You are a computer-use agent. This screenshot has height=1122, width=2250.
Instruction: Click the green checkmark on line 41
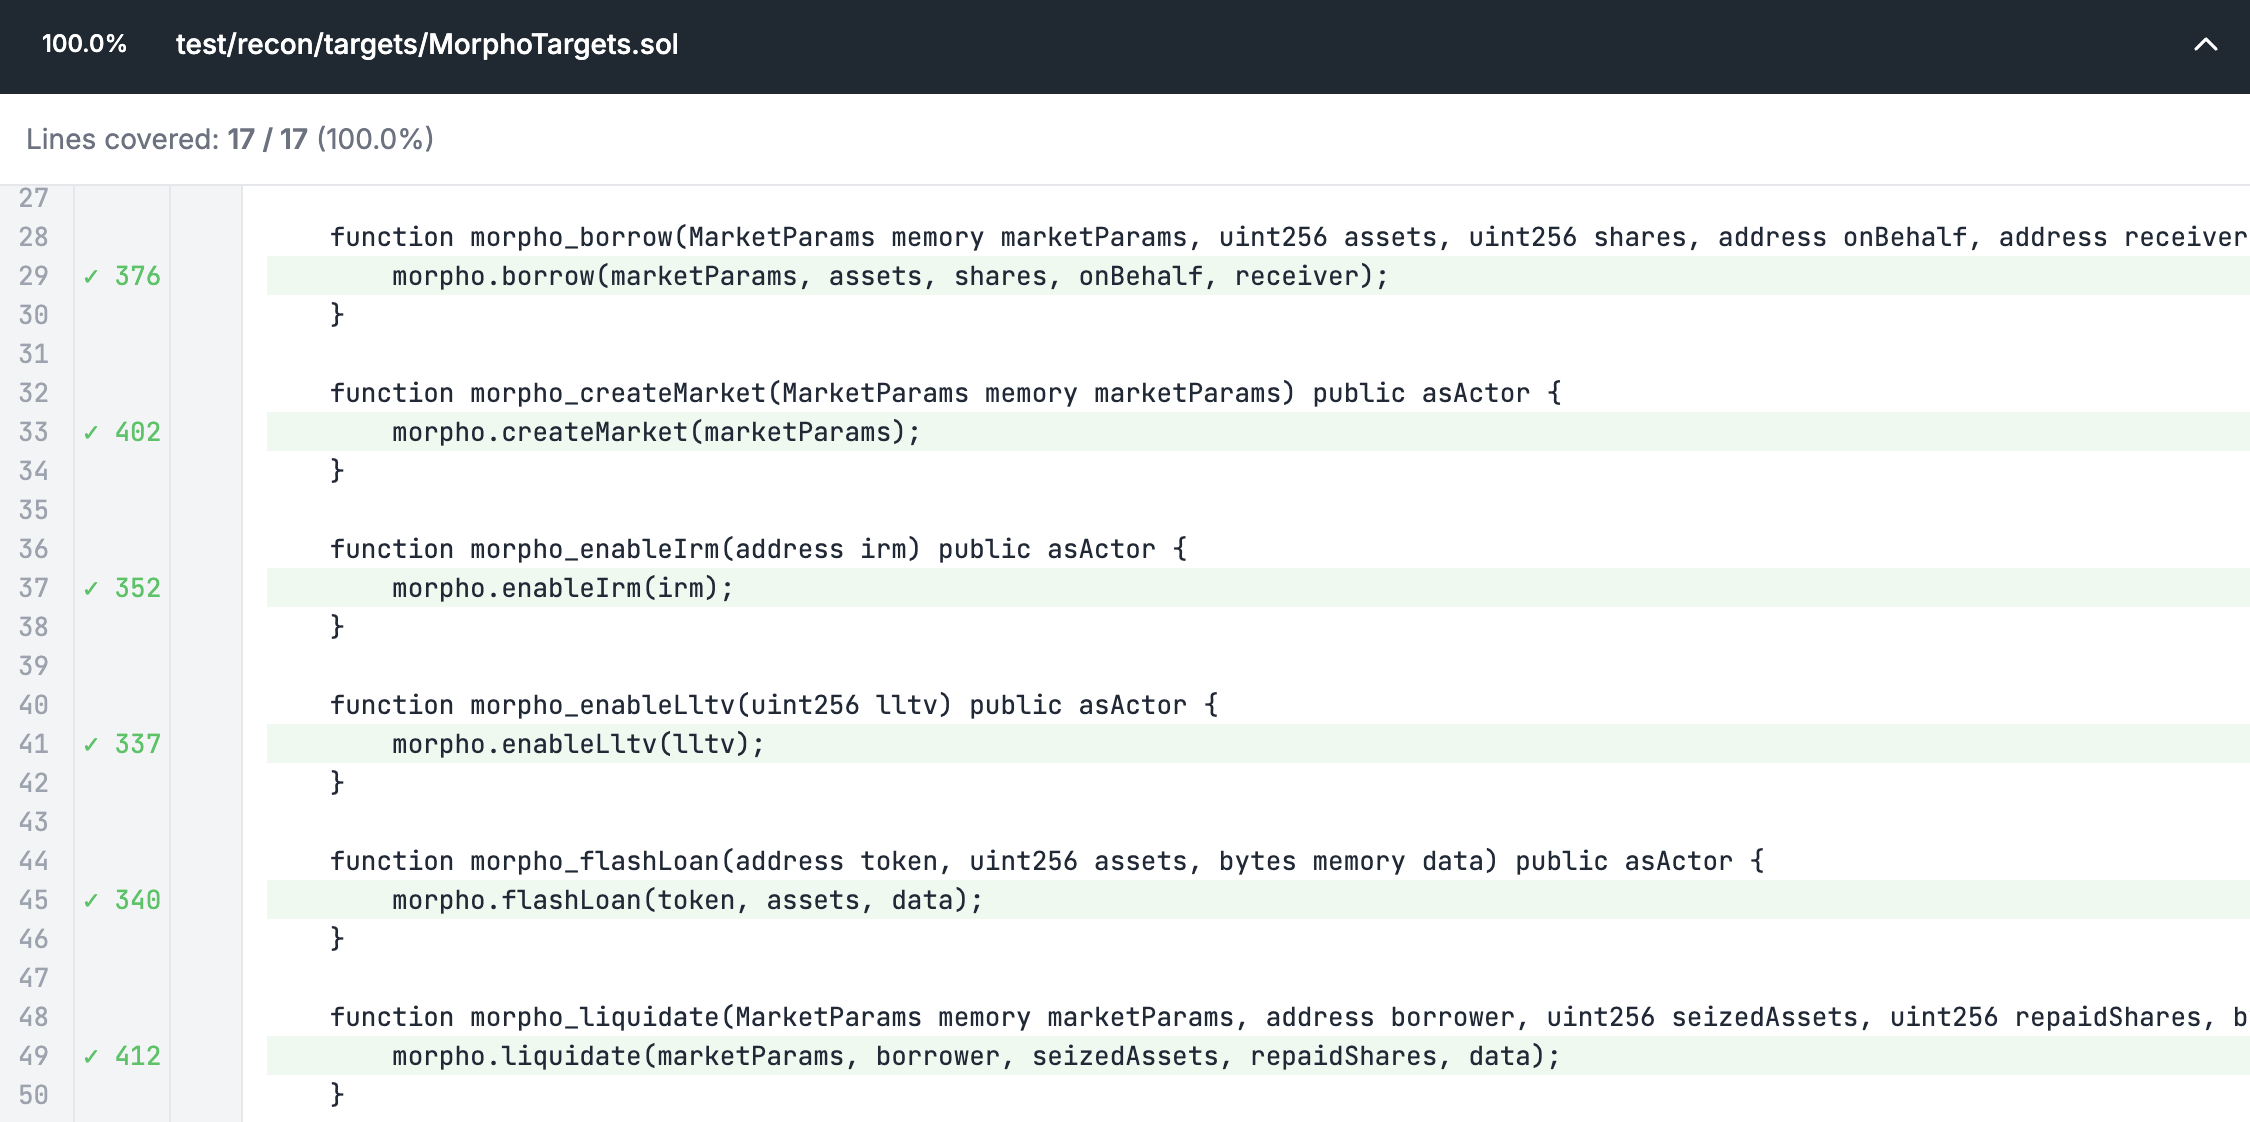click(x=91, y=745)
